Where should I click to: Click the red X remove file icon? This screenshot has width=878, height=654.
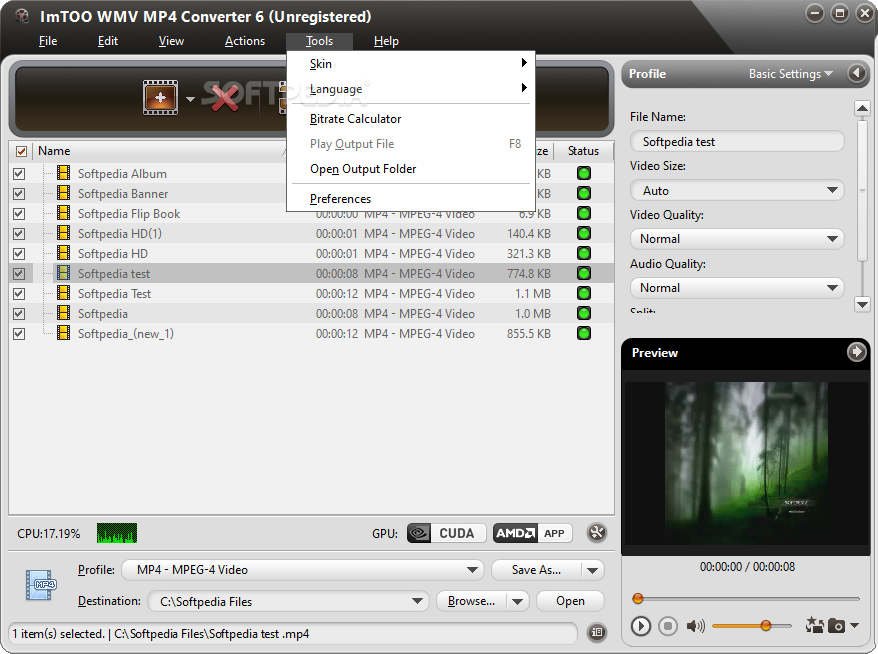(224, 97)
